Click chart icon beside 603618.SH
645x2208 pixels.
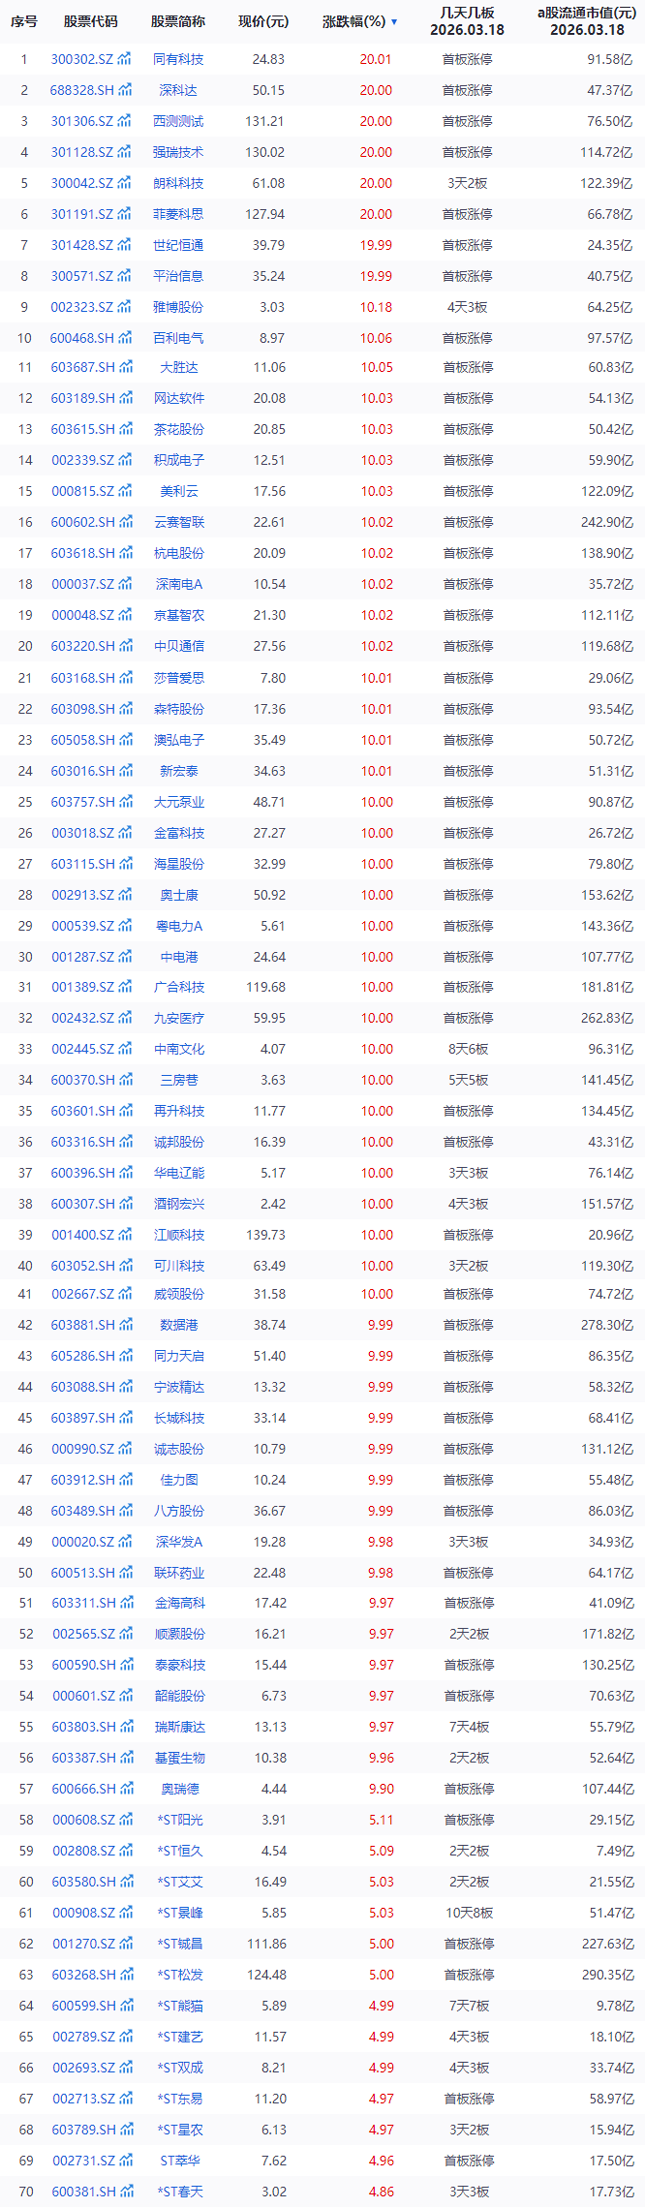(x=125, y=553)
